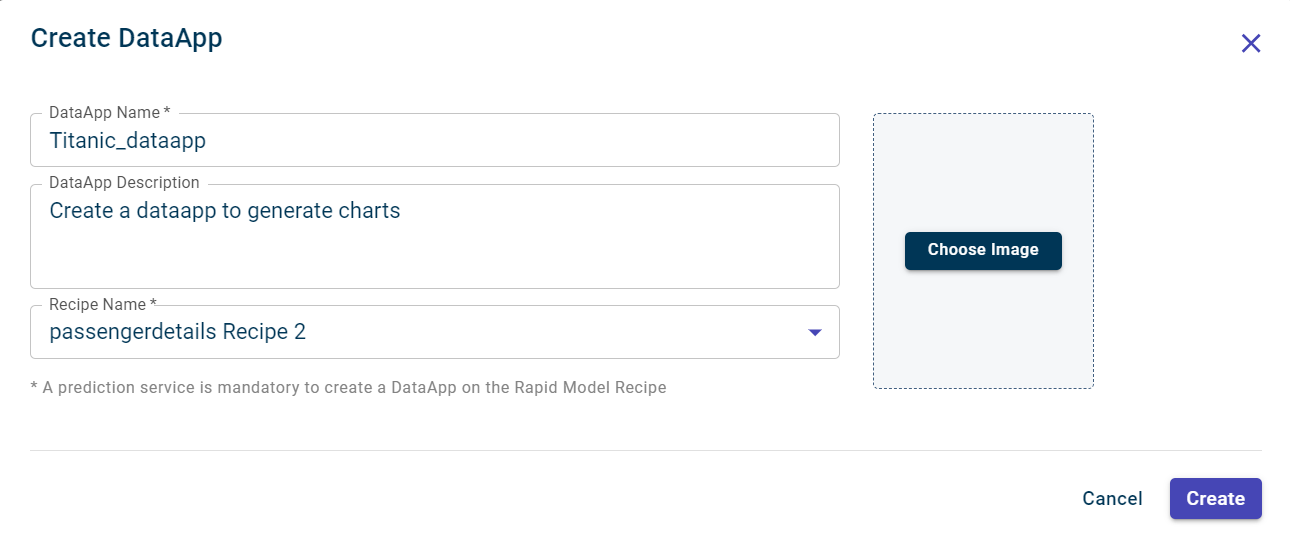This screenshot has height=556, width=1290.
Task: Click the "DataApp Description" field label
Action: 124,183
